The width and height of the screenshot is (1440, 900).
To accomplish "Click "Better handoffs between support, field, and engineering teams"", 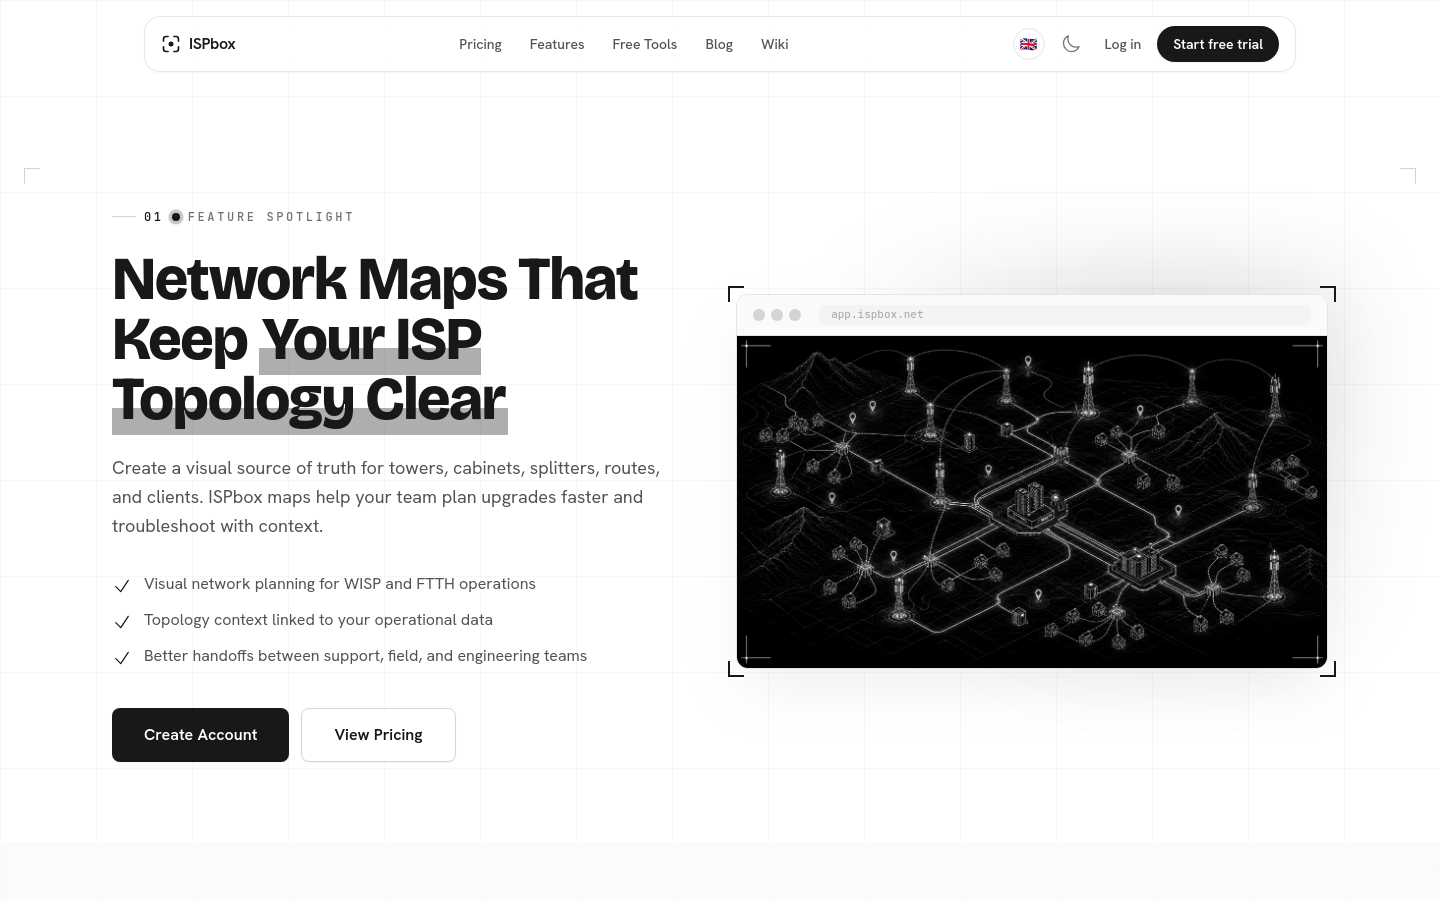I will 365,656.
